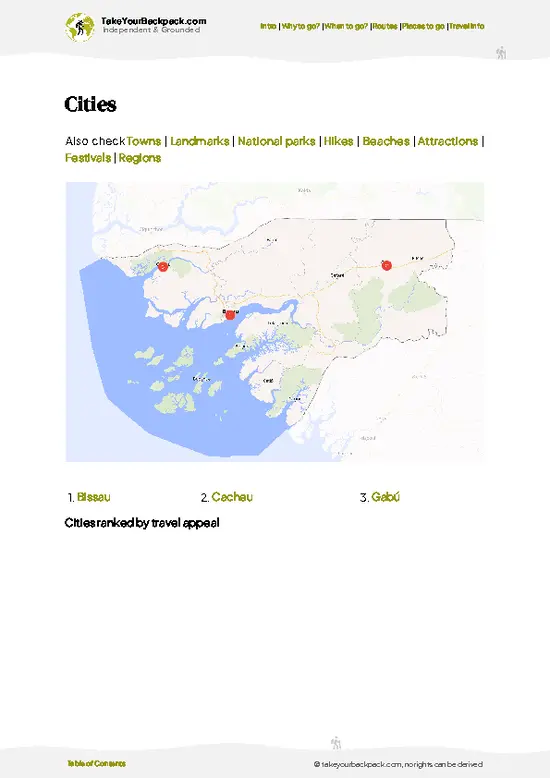550x778 pixels.
Task: Click the red Bissau marker on map
Action: (x=230, y=315)
